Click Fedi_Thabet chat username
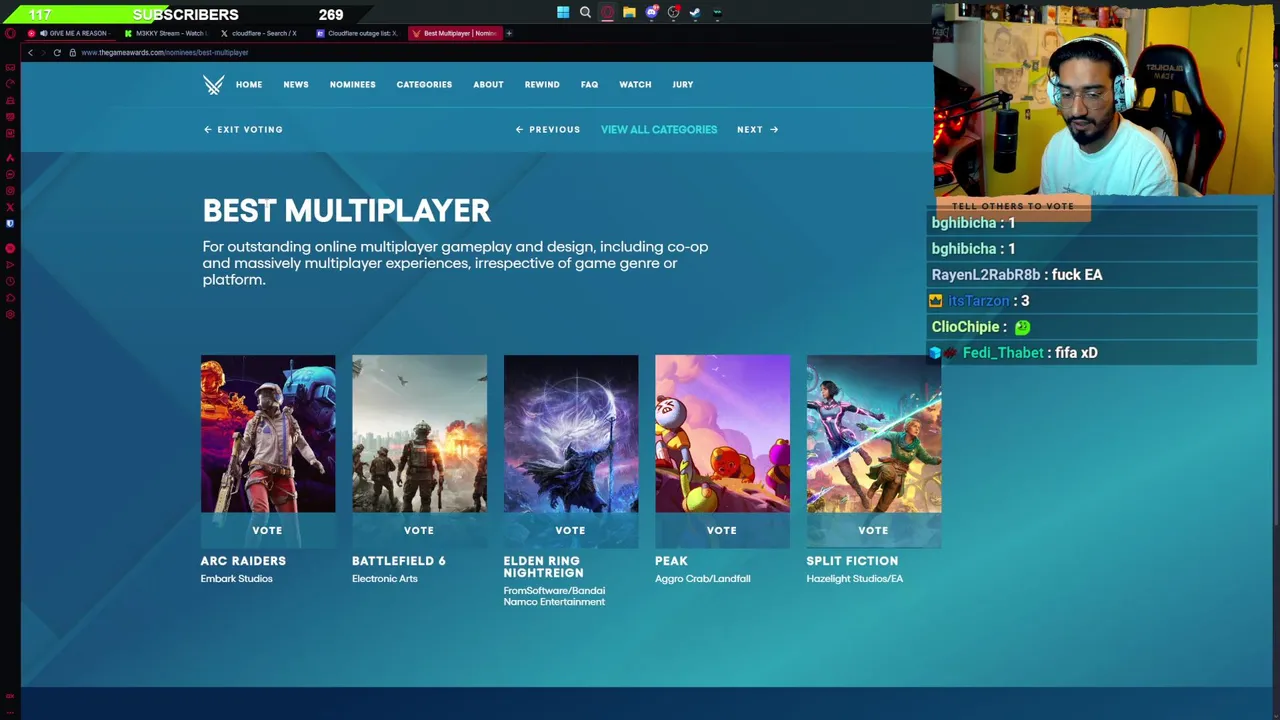 (1003, 353)
